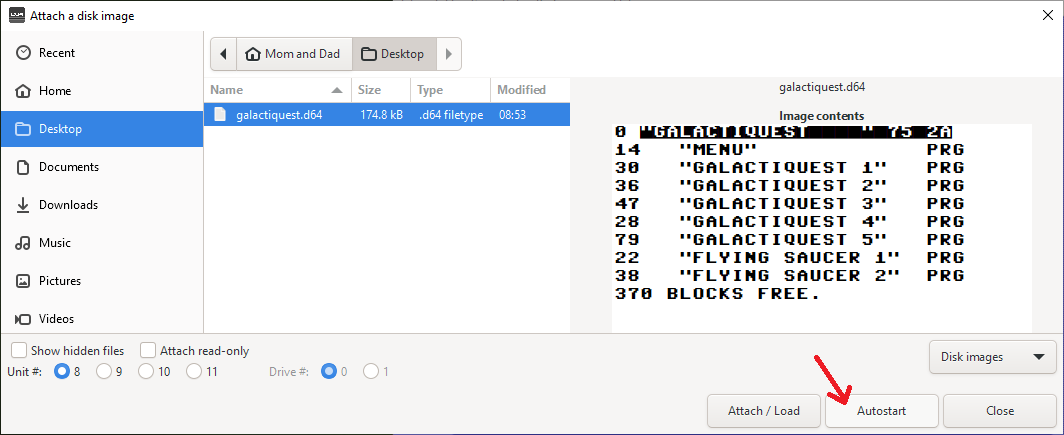The width and height of the screenshot is (1064, 435).
Task: Open the Disk images filter dropdown
Action: (x=993, y=357)
